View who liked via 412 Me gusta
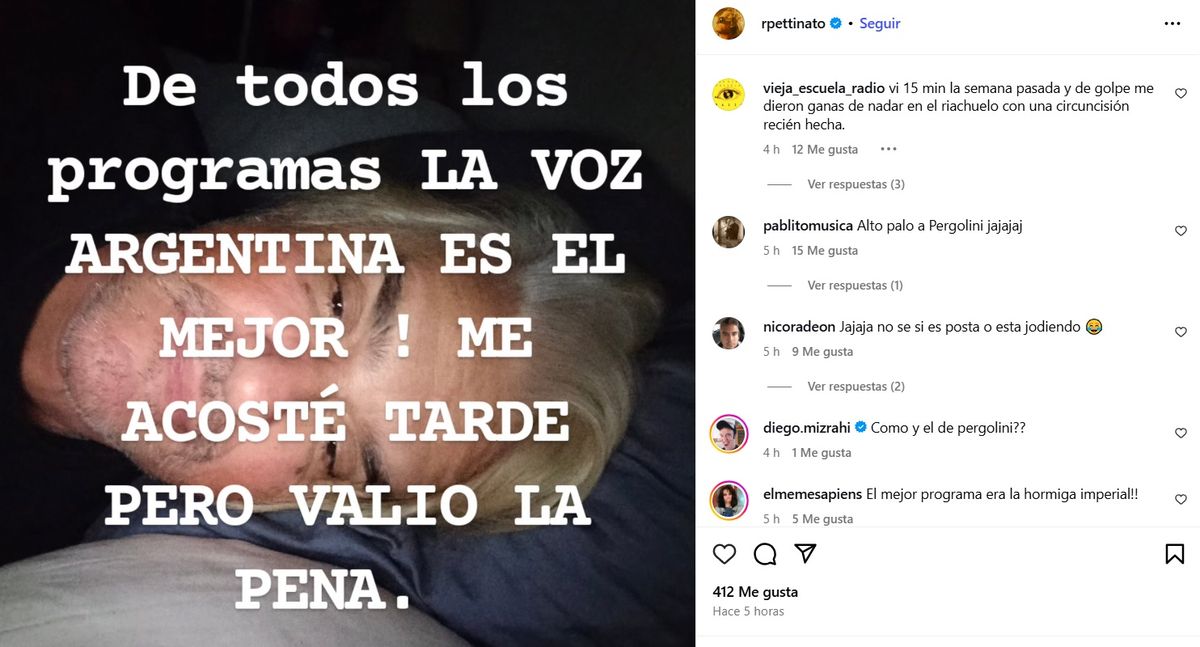Image resolution: width=1200 pixels, height=647 pixels. click(x=755, y=592)
